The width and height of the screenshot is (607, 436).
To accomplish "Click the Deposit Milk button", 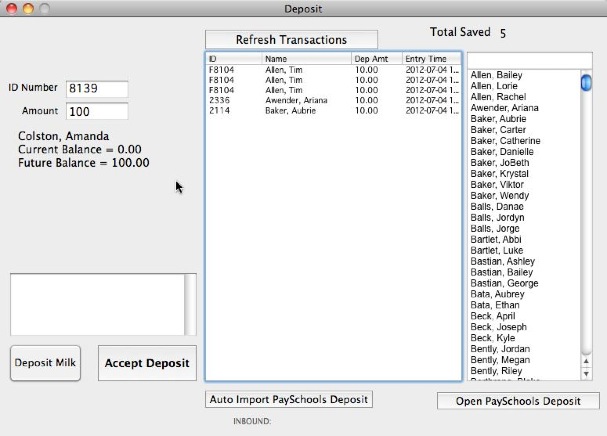I will point(45,363).
